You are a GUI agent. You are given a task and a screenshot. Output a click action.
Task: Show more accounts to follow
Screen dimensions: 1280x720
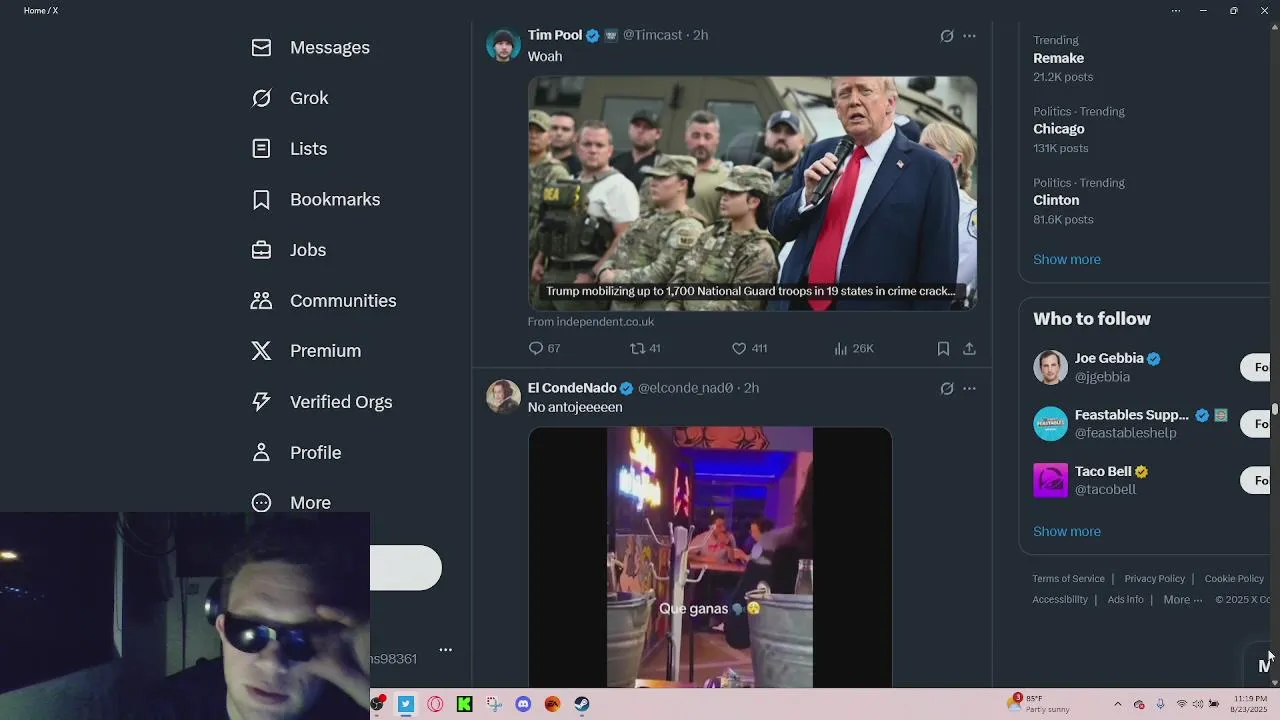[x=1067, y=531]
